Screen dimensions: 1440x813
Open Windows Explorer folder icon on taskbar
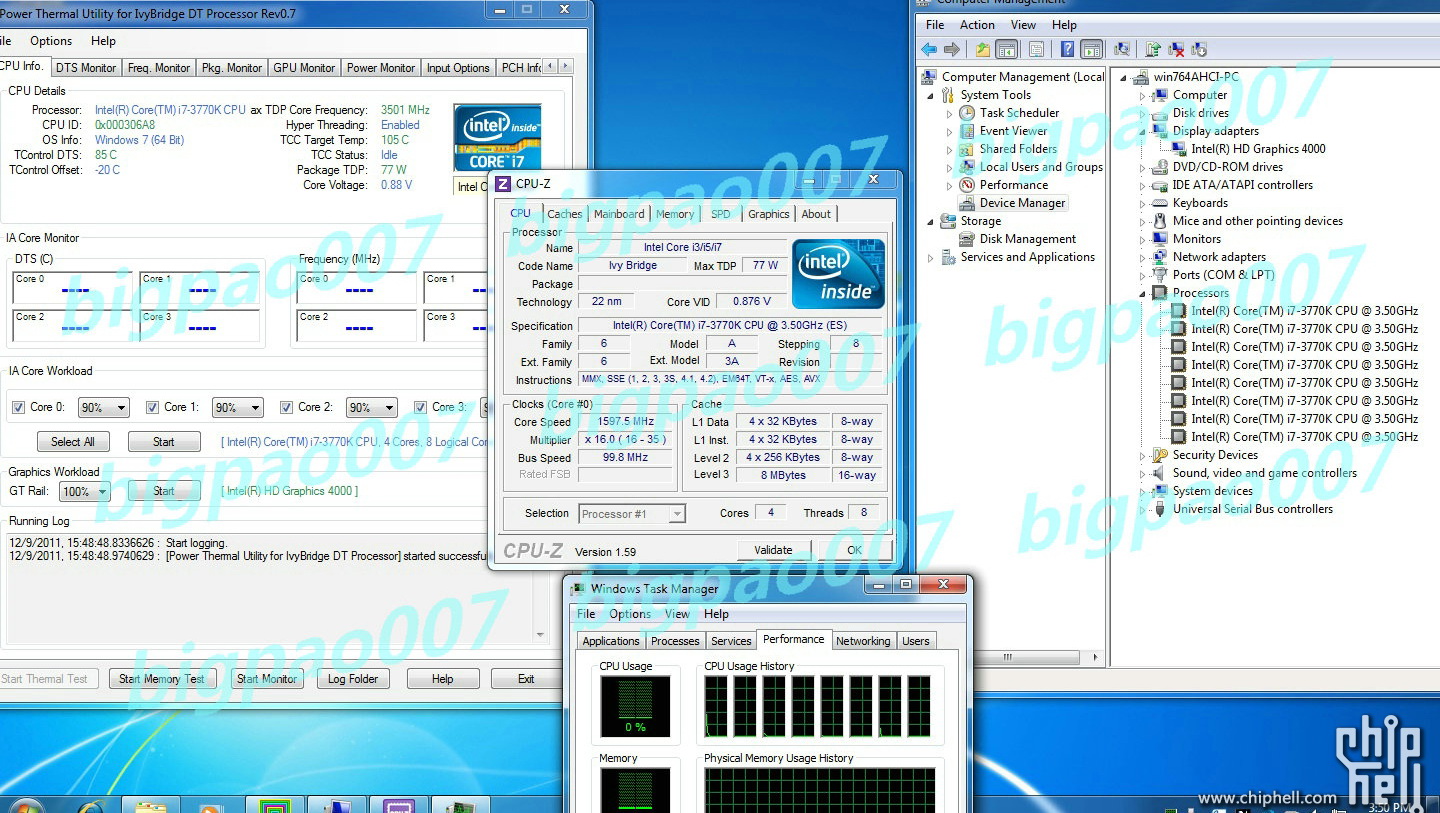tap(151, 805)
